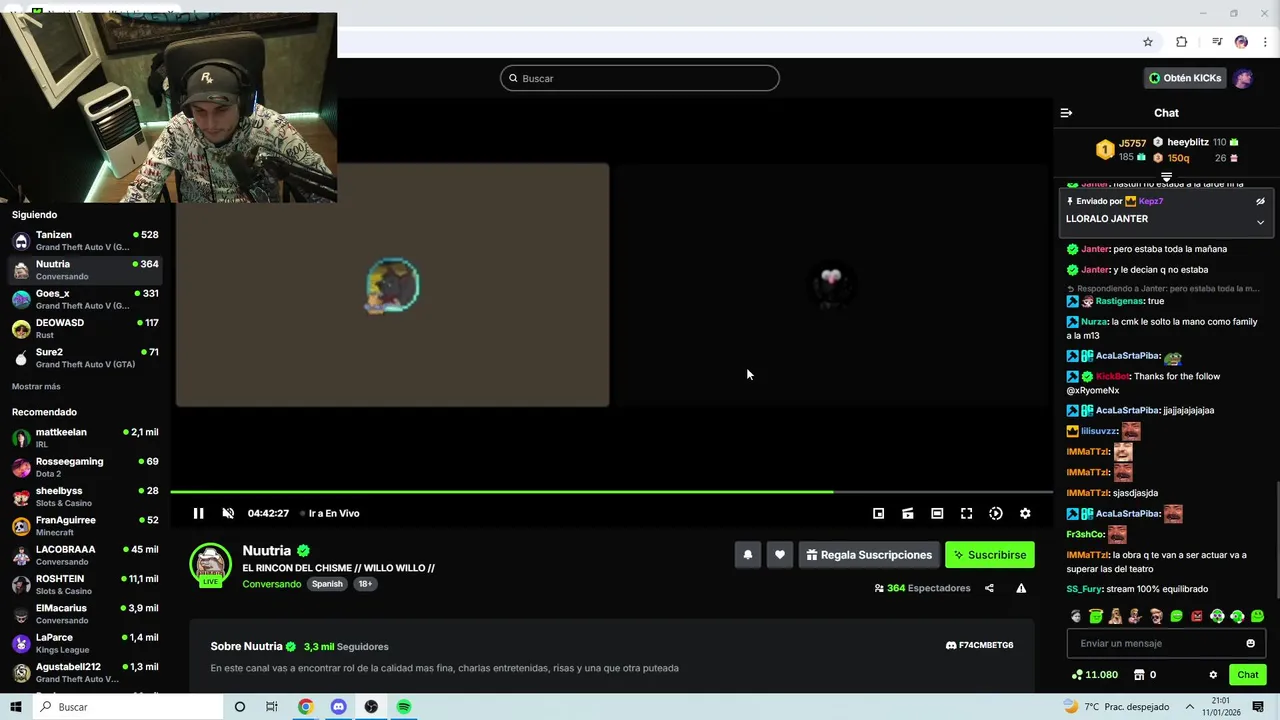Open recommended channel Rosseegaming
The image size is (1280, 720).
[86, 467]
